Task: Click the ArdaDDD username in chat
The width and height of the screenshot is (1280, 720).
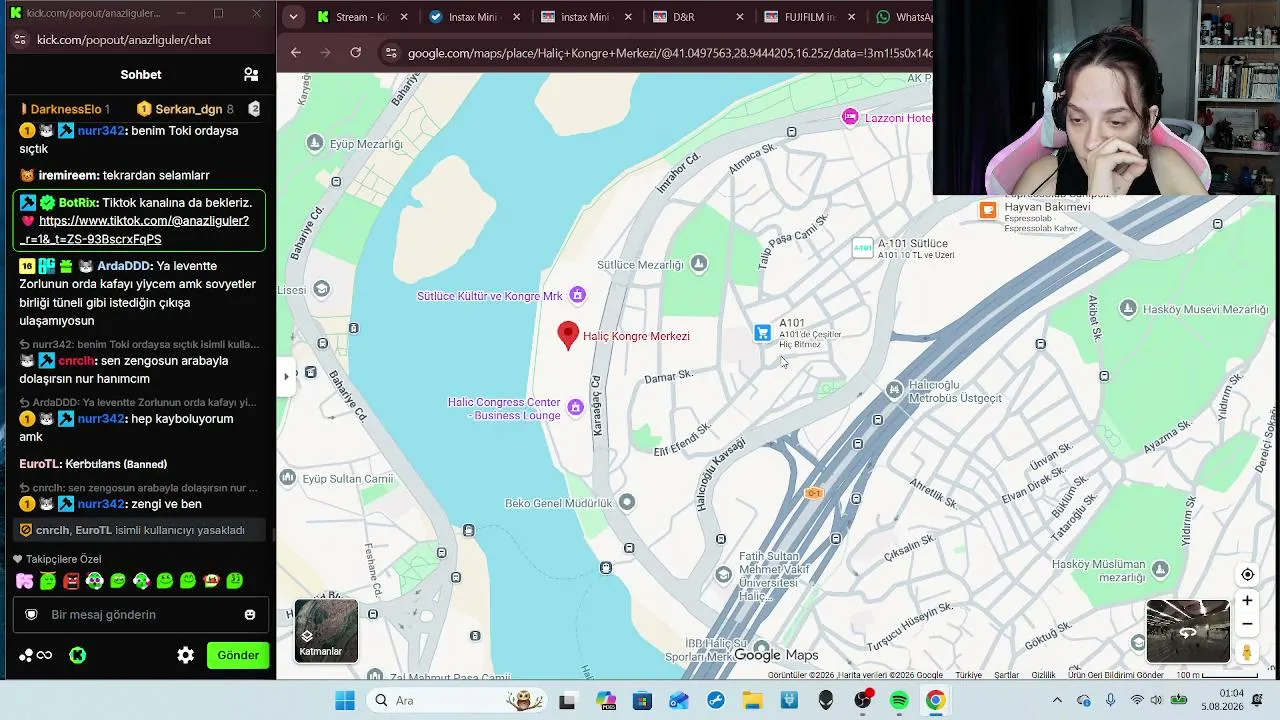Action: 124,266
